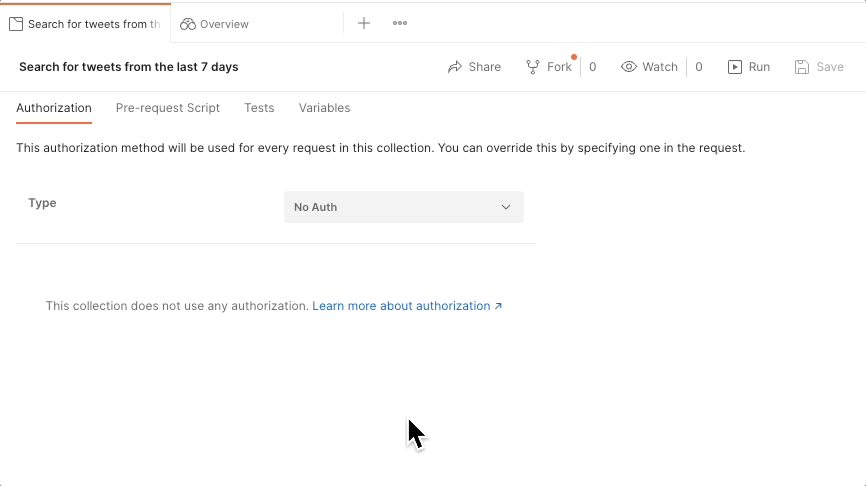Open a new tab with plus icon

click(363, 23)
